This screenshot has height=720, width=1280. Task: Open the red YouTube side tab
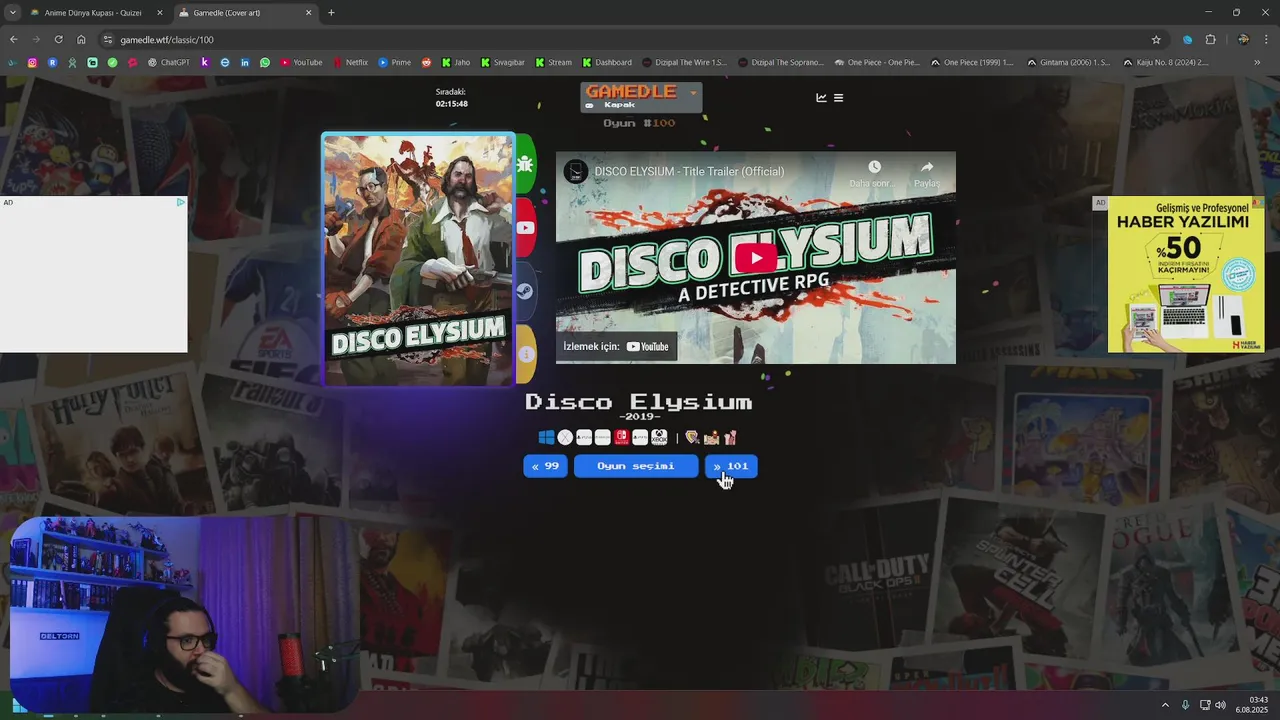tap(525, 227)
